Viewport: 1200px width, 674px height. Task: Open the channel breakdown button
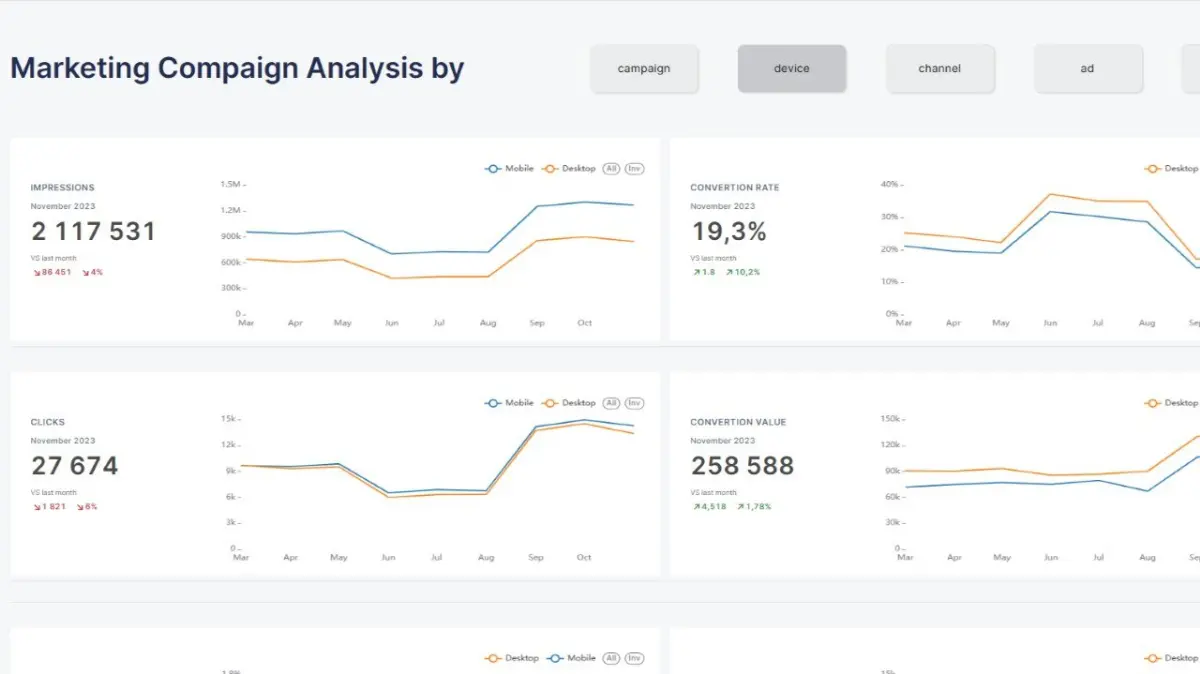(940, 69)
